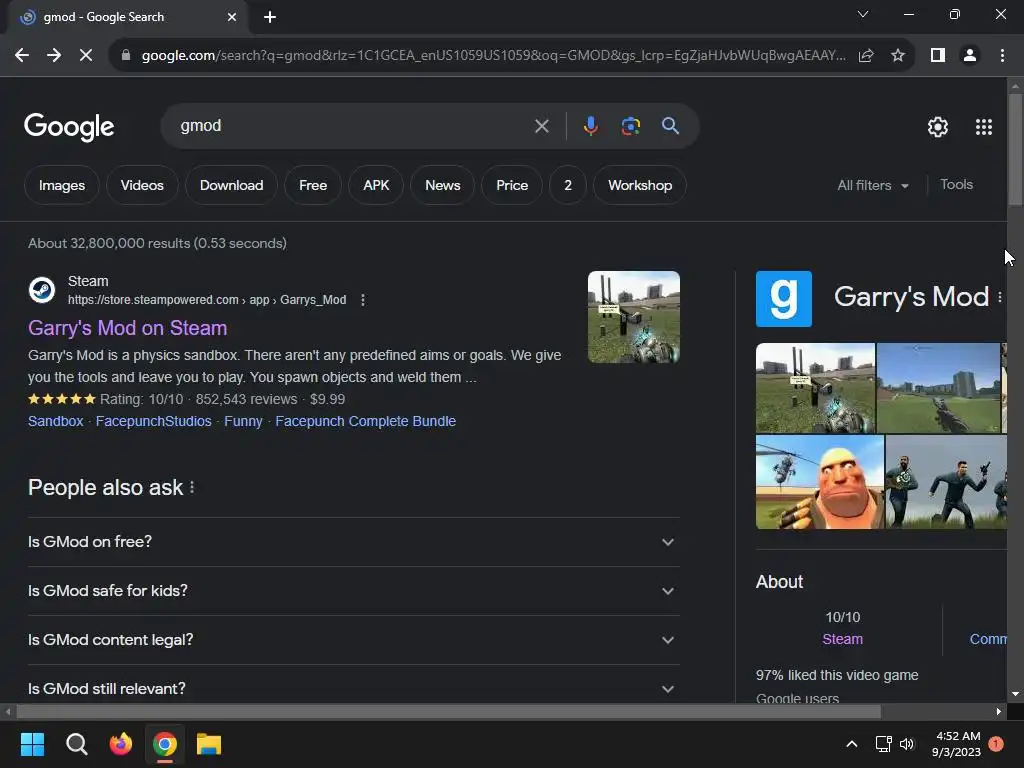This screenshot has height=768, width=1024.
Task: Open Windows taskbar search
Action: coord(76,744)
